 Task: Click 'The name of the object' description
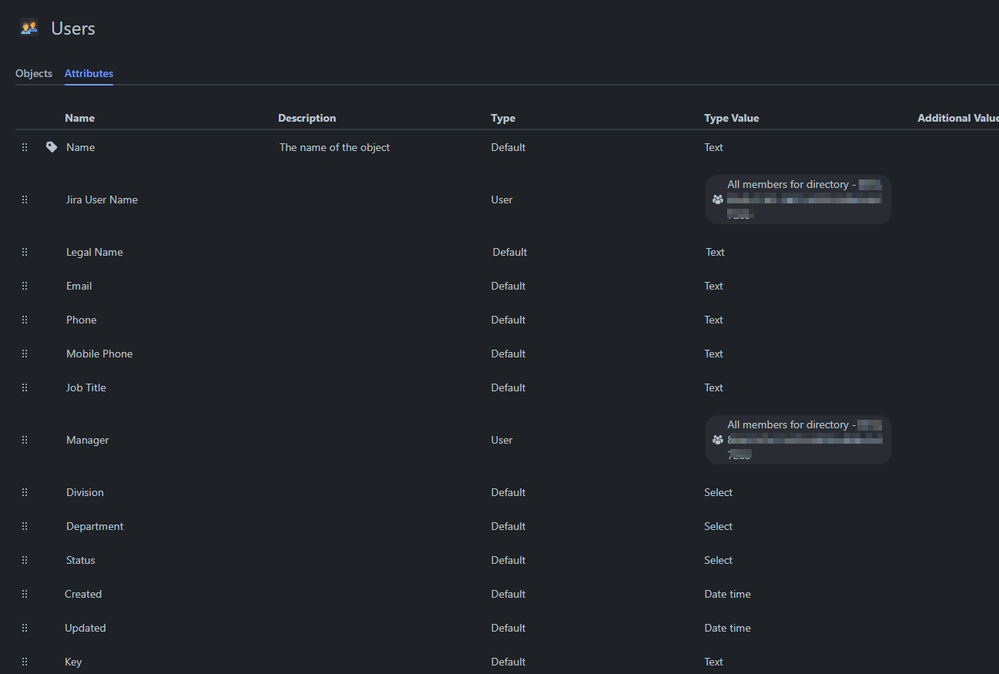(334, 147)
